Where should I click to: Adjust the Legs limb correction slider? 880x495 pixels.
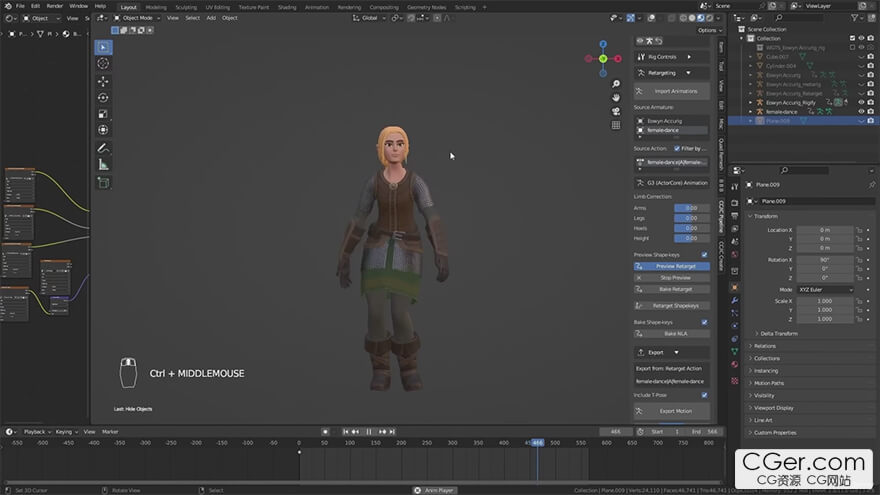(692, 218)
